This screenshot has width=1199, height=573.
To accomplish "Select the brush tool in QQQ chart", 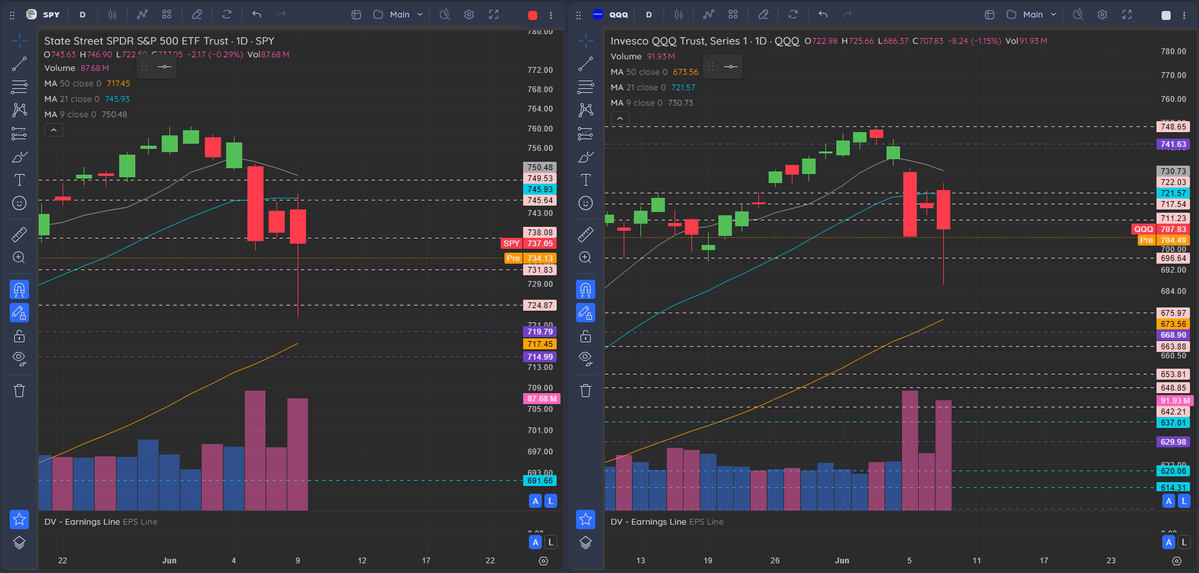I will [x=586, y=157].
